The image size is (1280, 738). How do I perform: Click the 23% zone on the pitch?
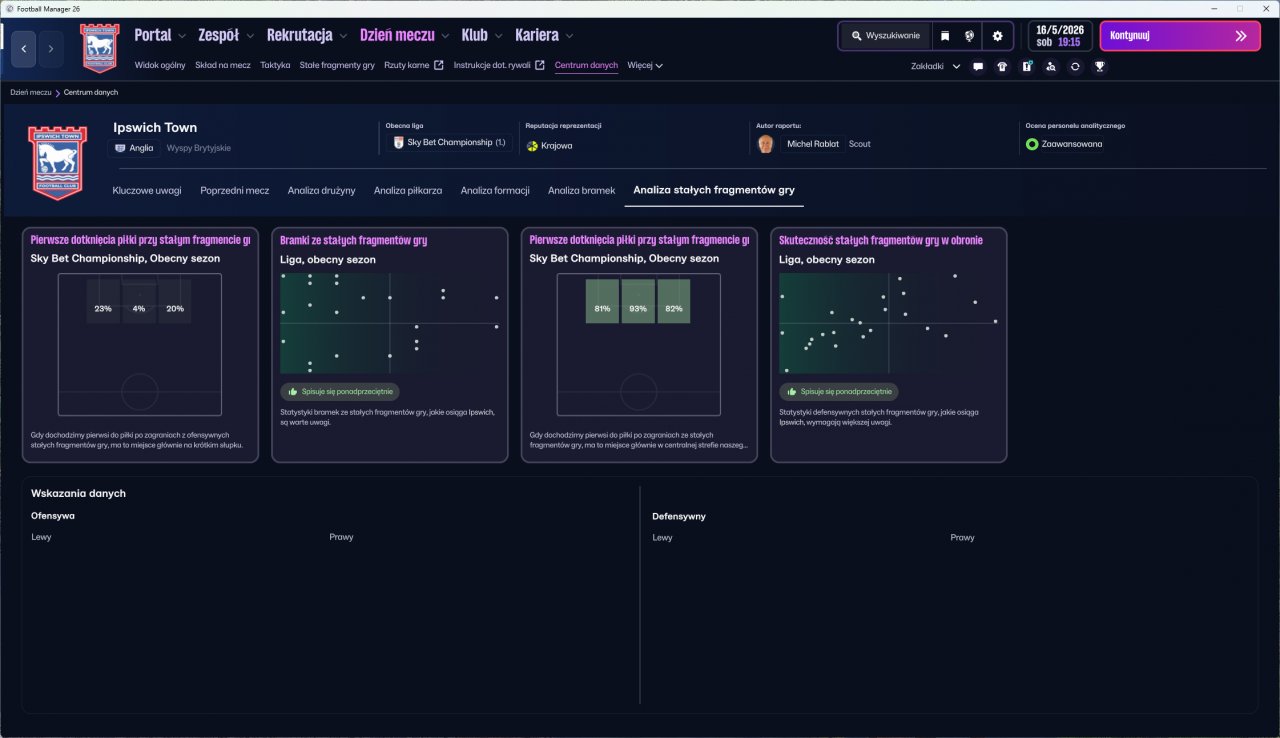pyautogui.click(x=103, y=301)
